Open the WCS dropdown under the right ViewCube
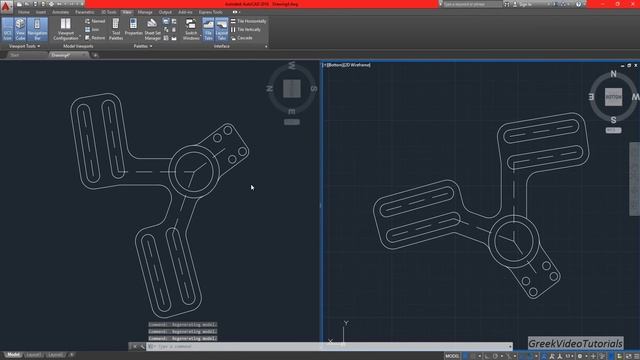The width and height of the screenshot is (640, 360). 613,130
